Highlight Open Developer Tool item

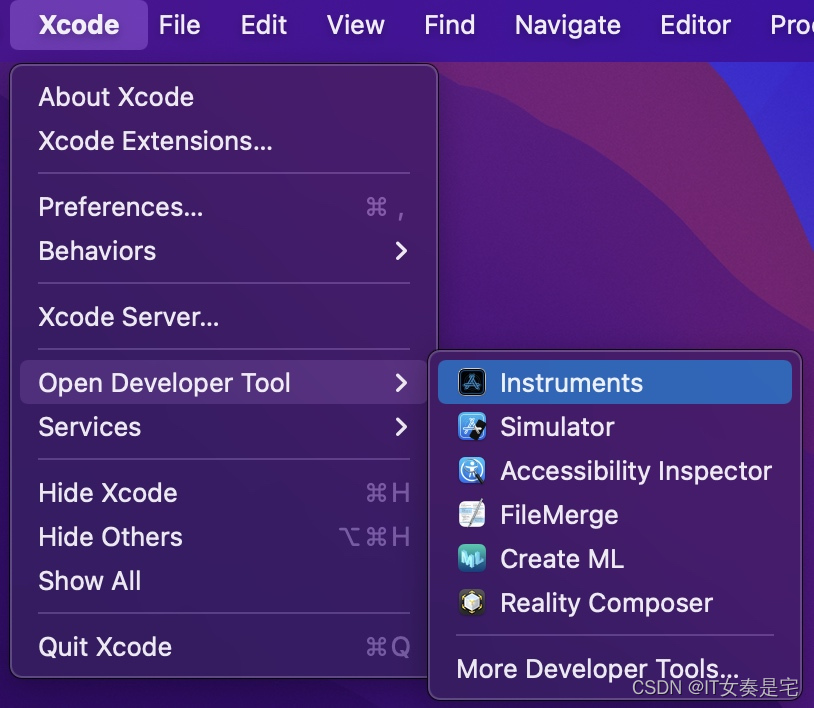(x=224, y=383)
